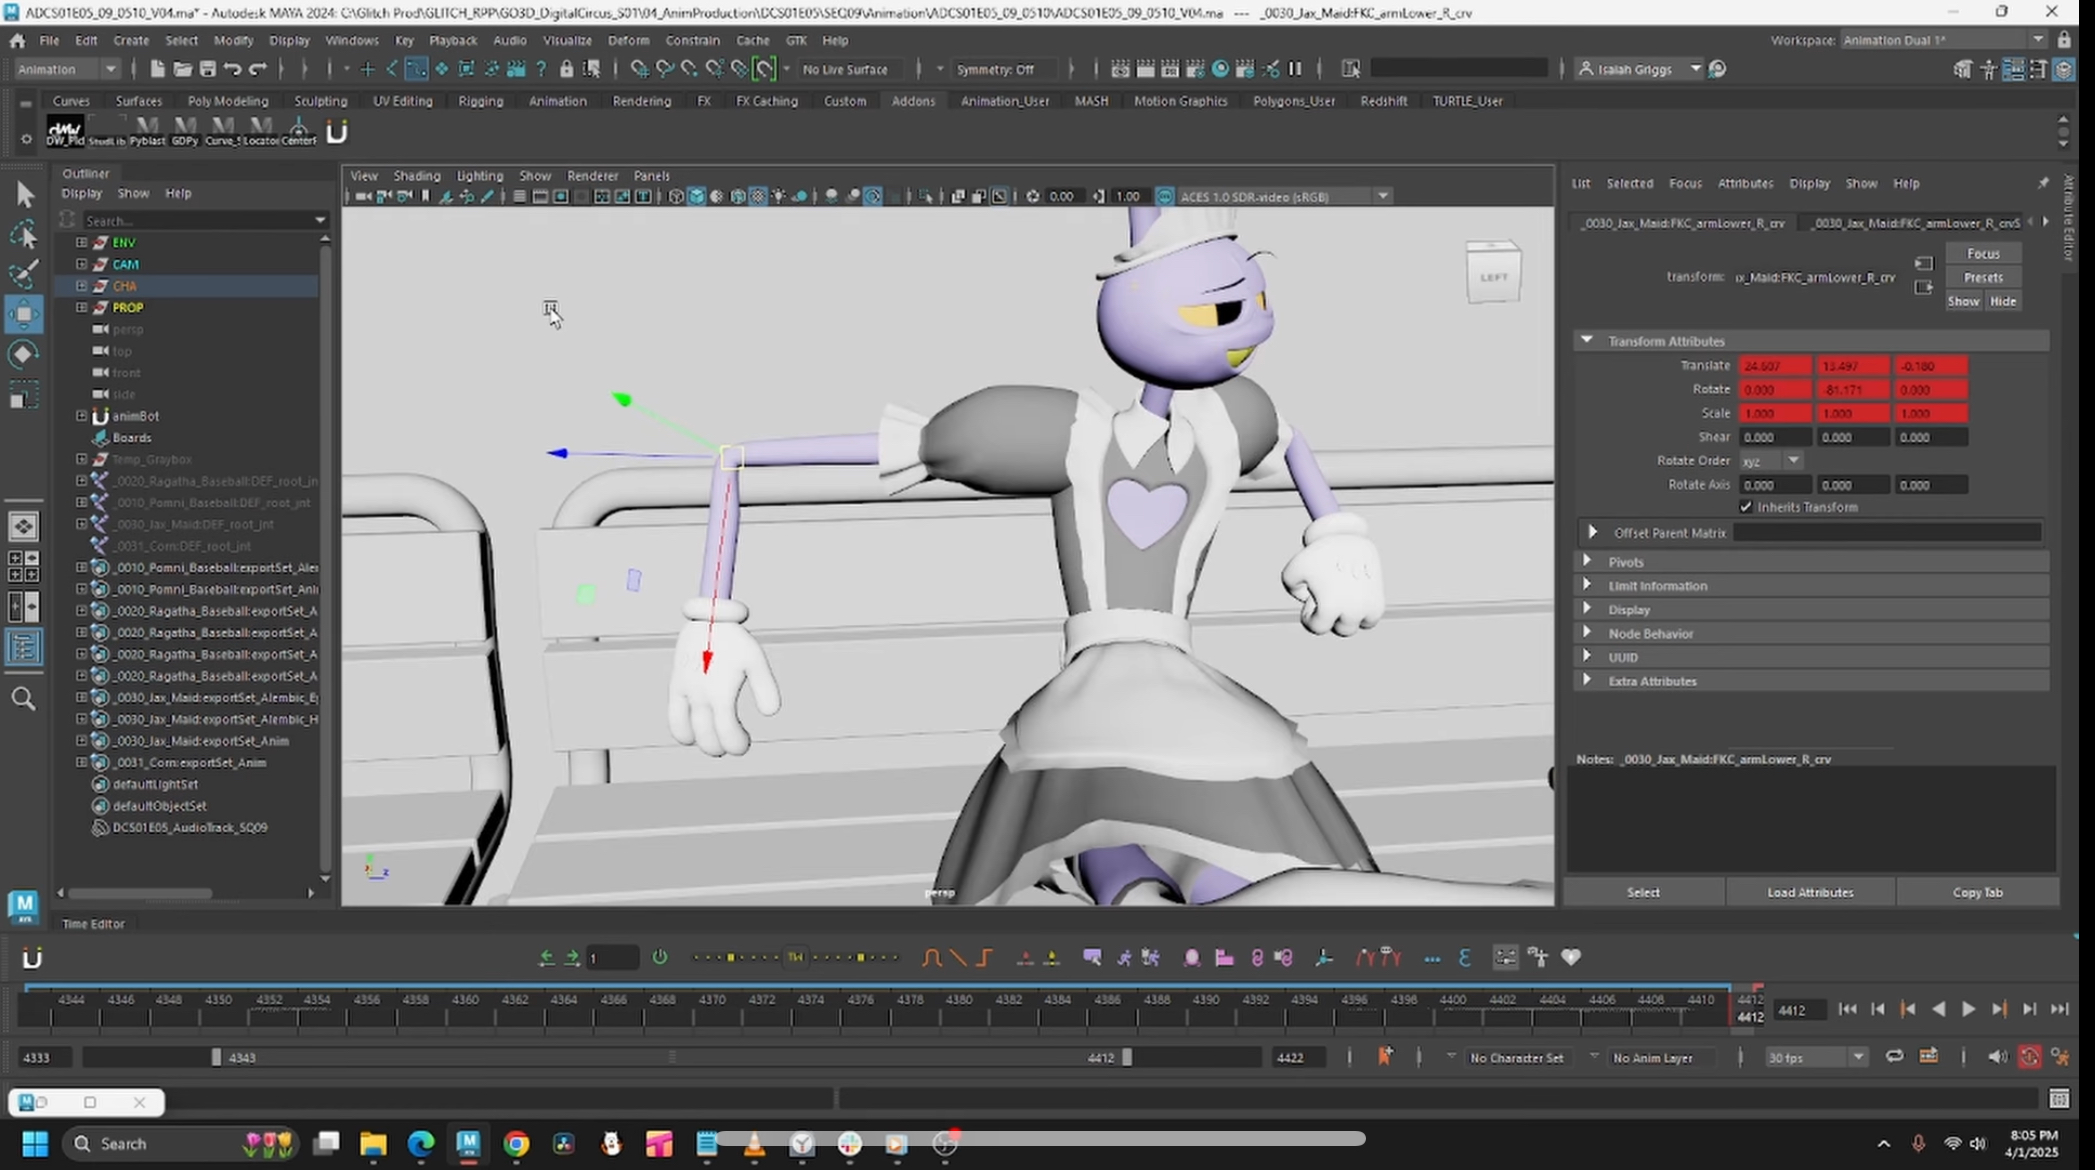Click the Presets button
This screenshot has width=2095, height=1170.
point(1983,277)
